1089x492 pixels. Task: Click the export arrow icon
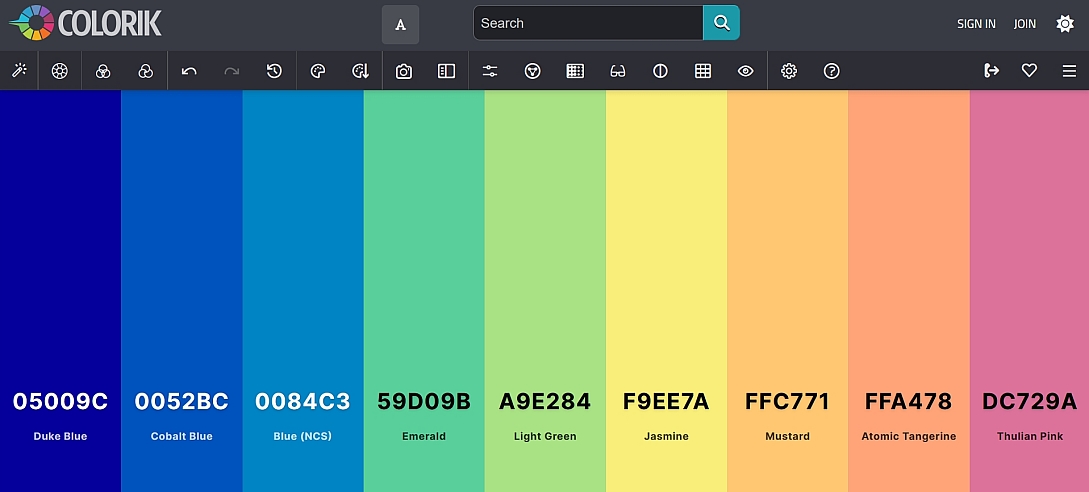tap(992, 70)
